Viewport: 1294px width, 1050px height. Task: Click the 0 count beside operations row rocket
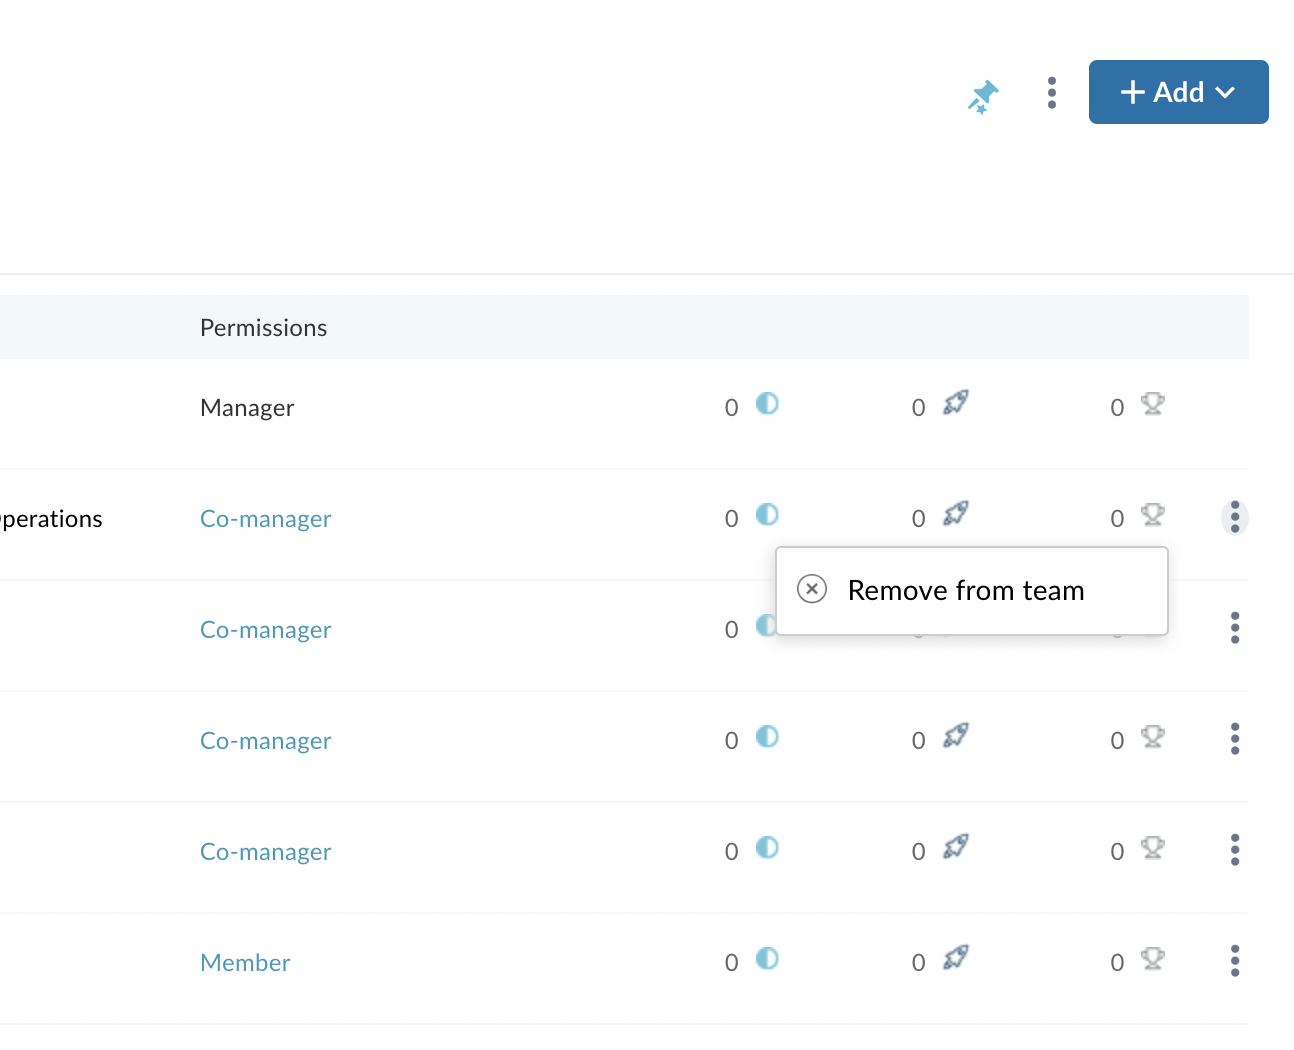918,519
